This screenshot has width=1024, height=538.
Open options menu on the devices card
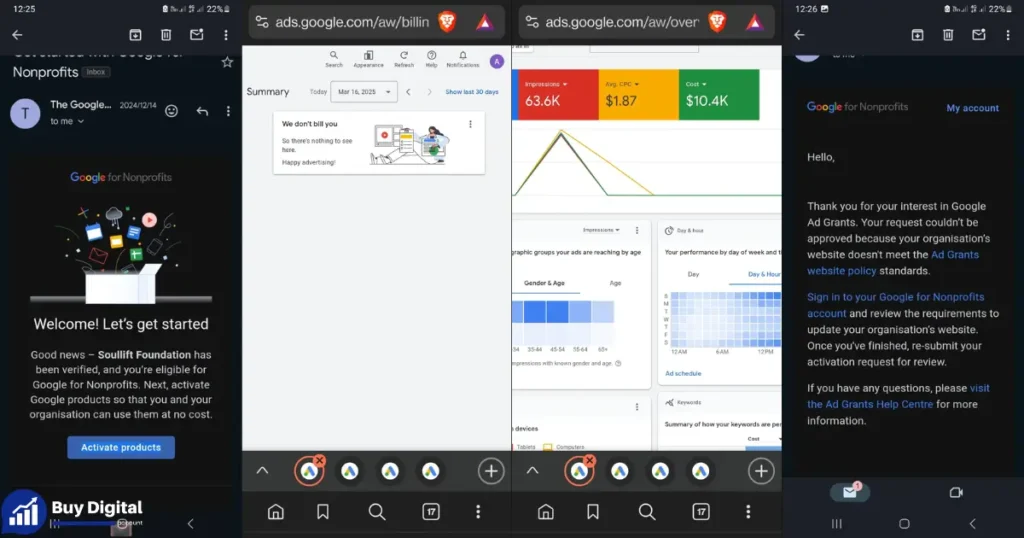click(637, 407)
